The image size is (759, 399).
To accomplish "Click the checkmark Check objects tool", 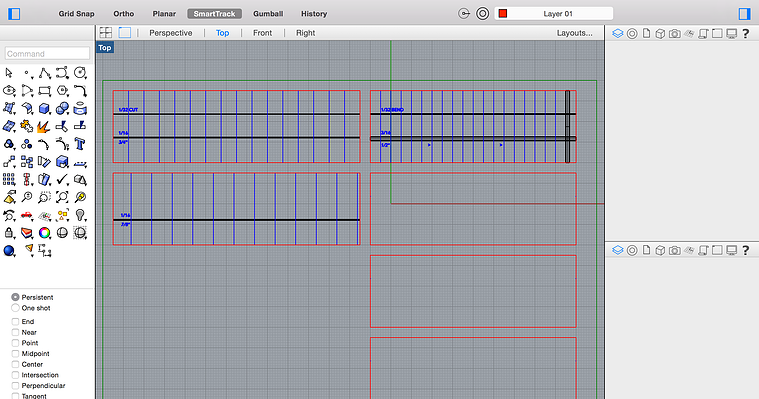I will coord(62,180).
